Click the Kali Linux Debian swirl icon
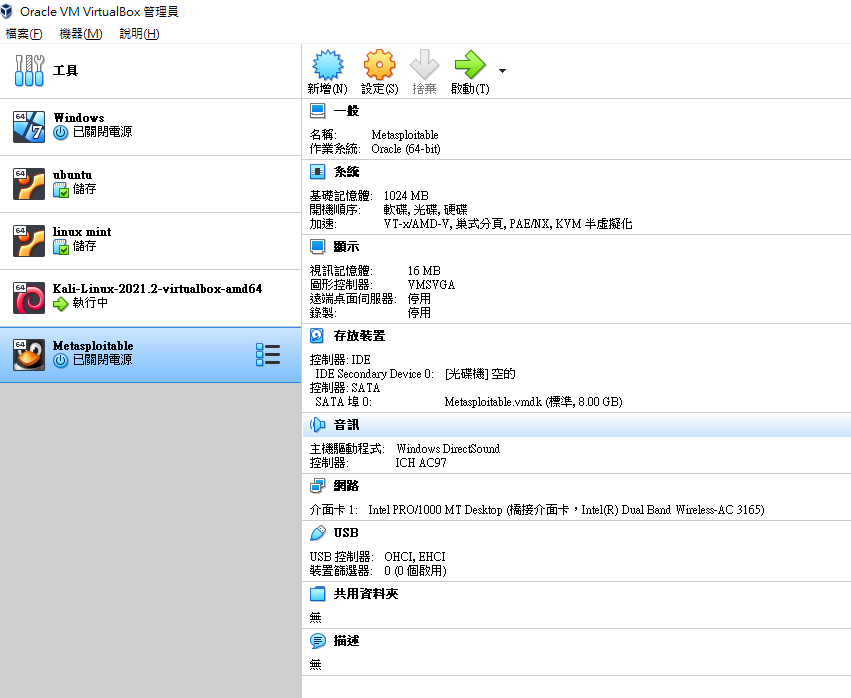851x698 pixels. tap(29, 298)
